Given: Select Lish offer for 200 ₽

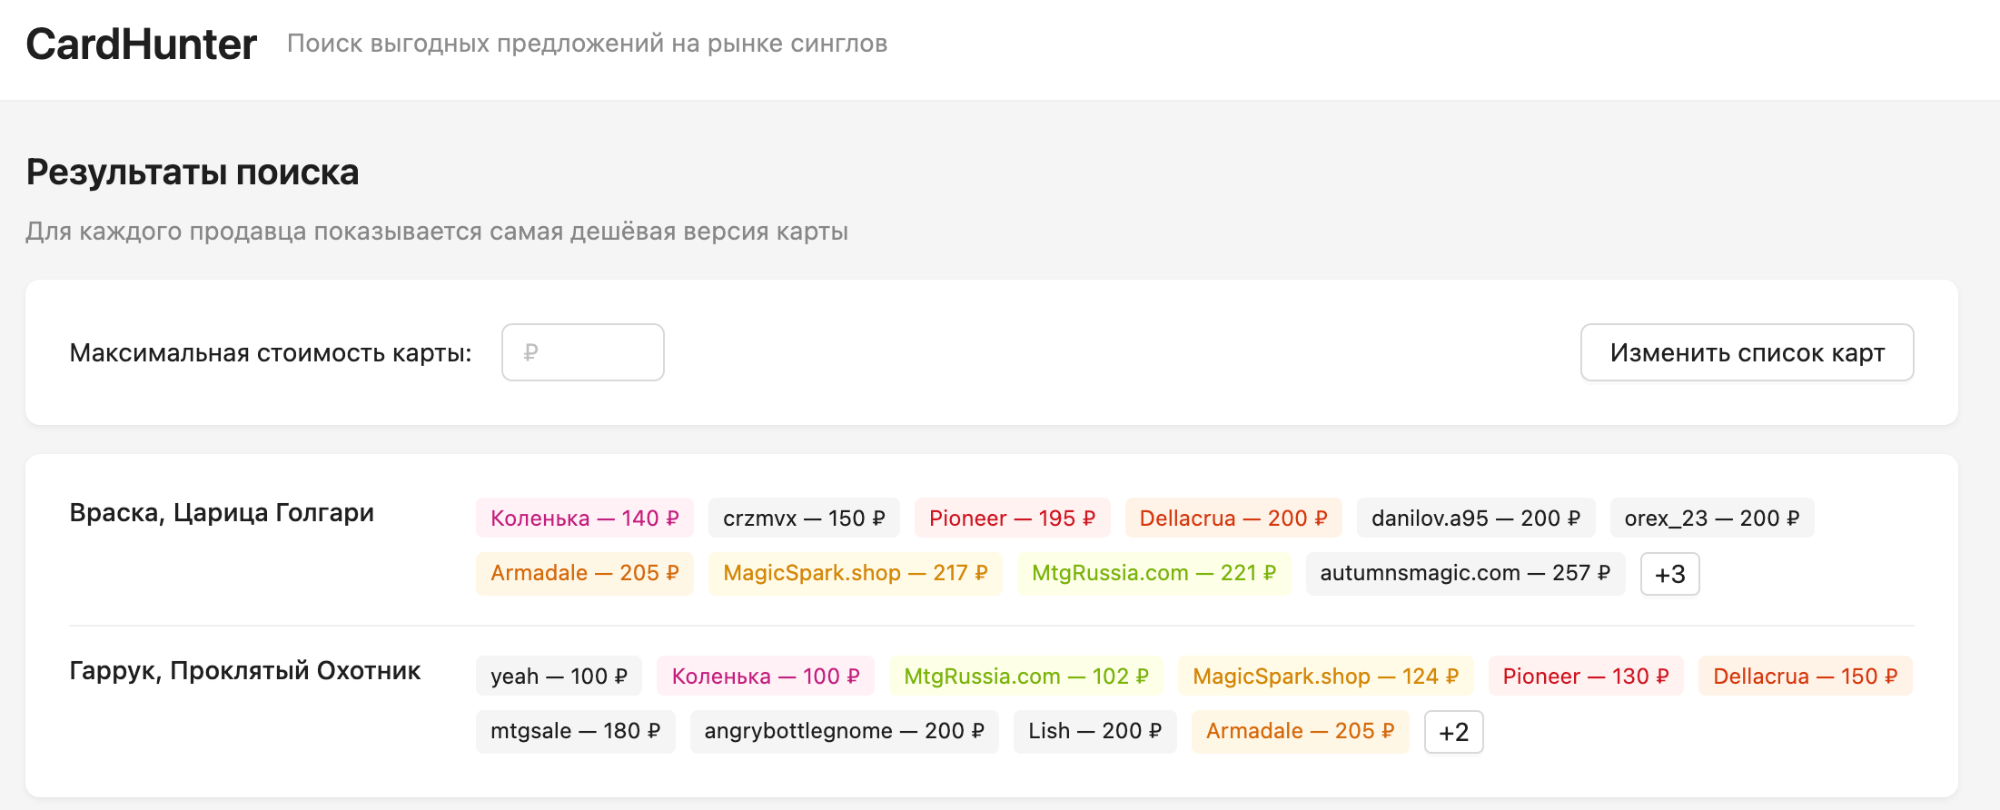Looking at the screenshot, I should tap(1094, 732).
